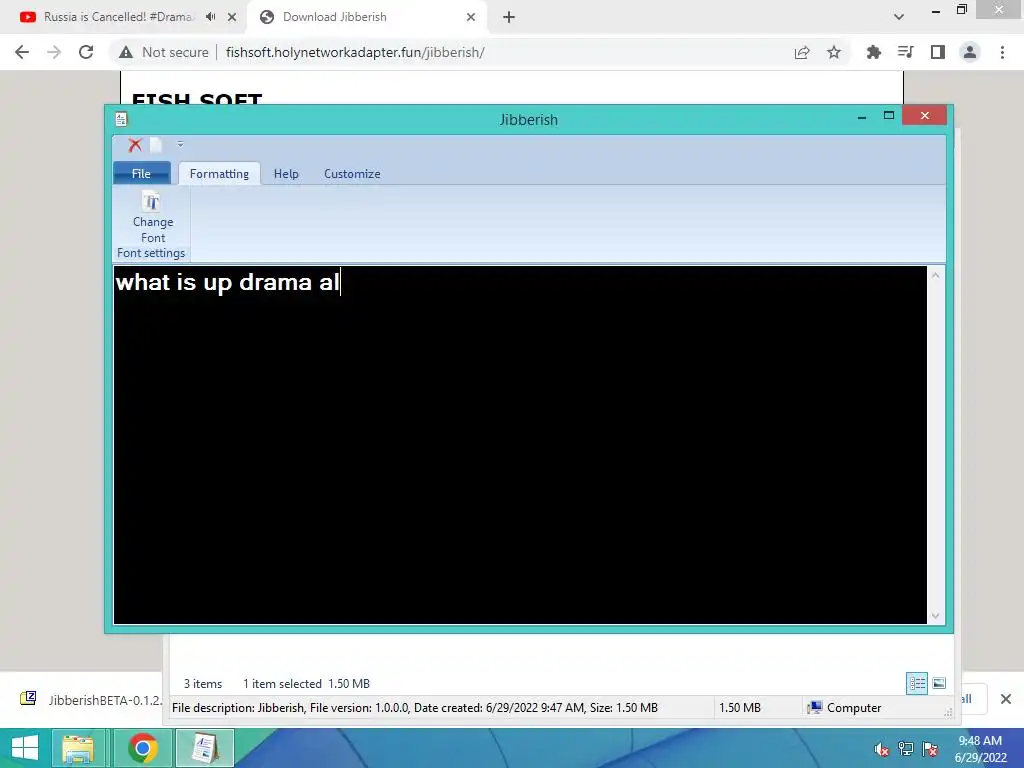Screen dimensions: 1024x768
Task: Switch to the Formatting ribbon tab
Action: point(219,174)
